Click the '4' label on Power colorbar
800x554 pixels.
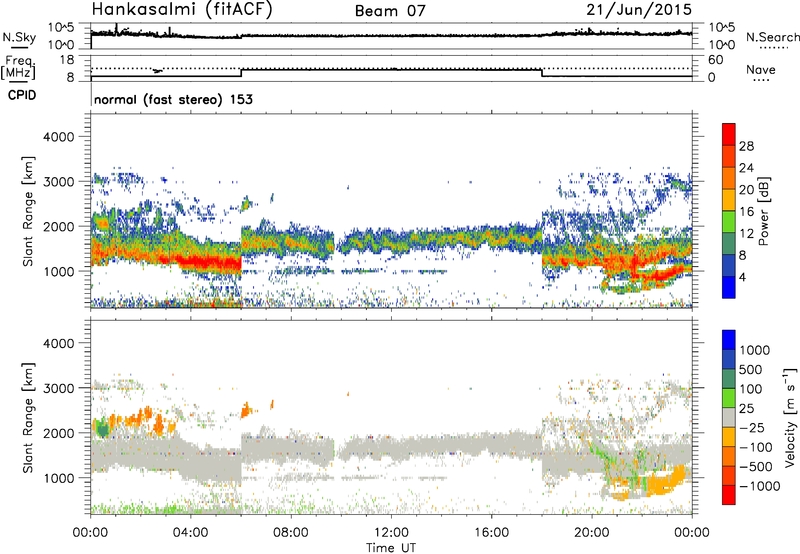pyautogui.click(x=742, y=277)
